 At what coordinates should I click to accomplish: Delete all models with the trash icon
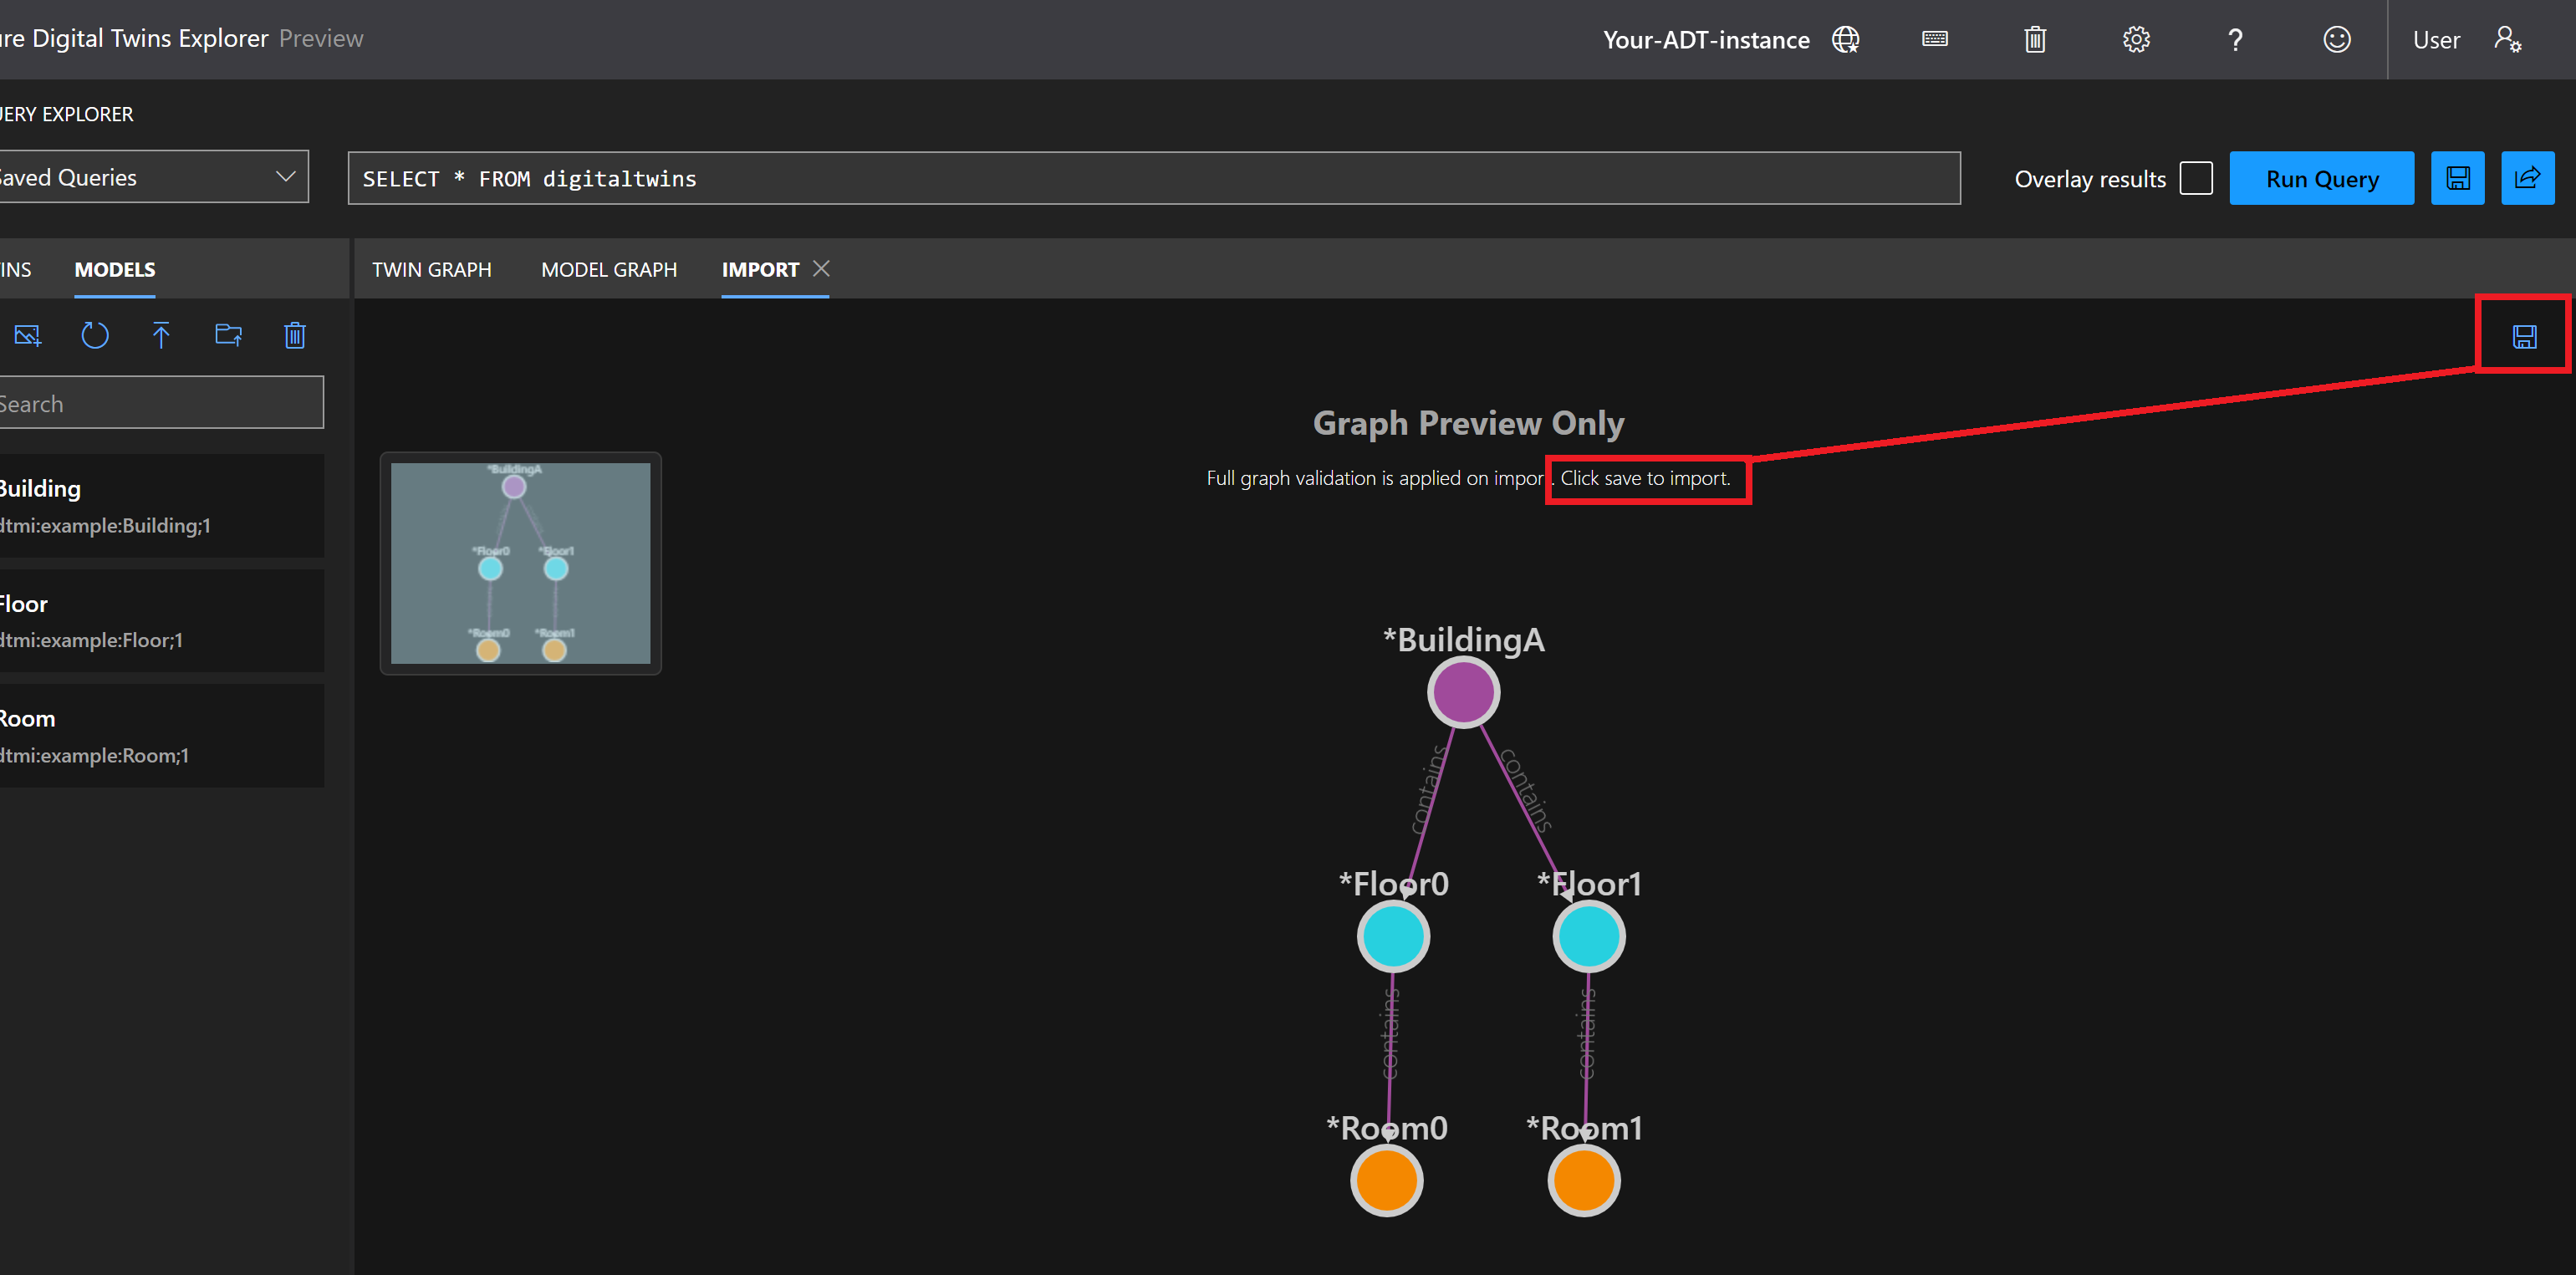point(294,335)
